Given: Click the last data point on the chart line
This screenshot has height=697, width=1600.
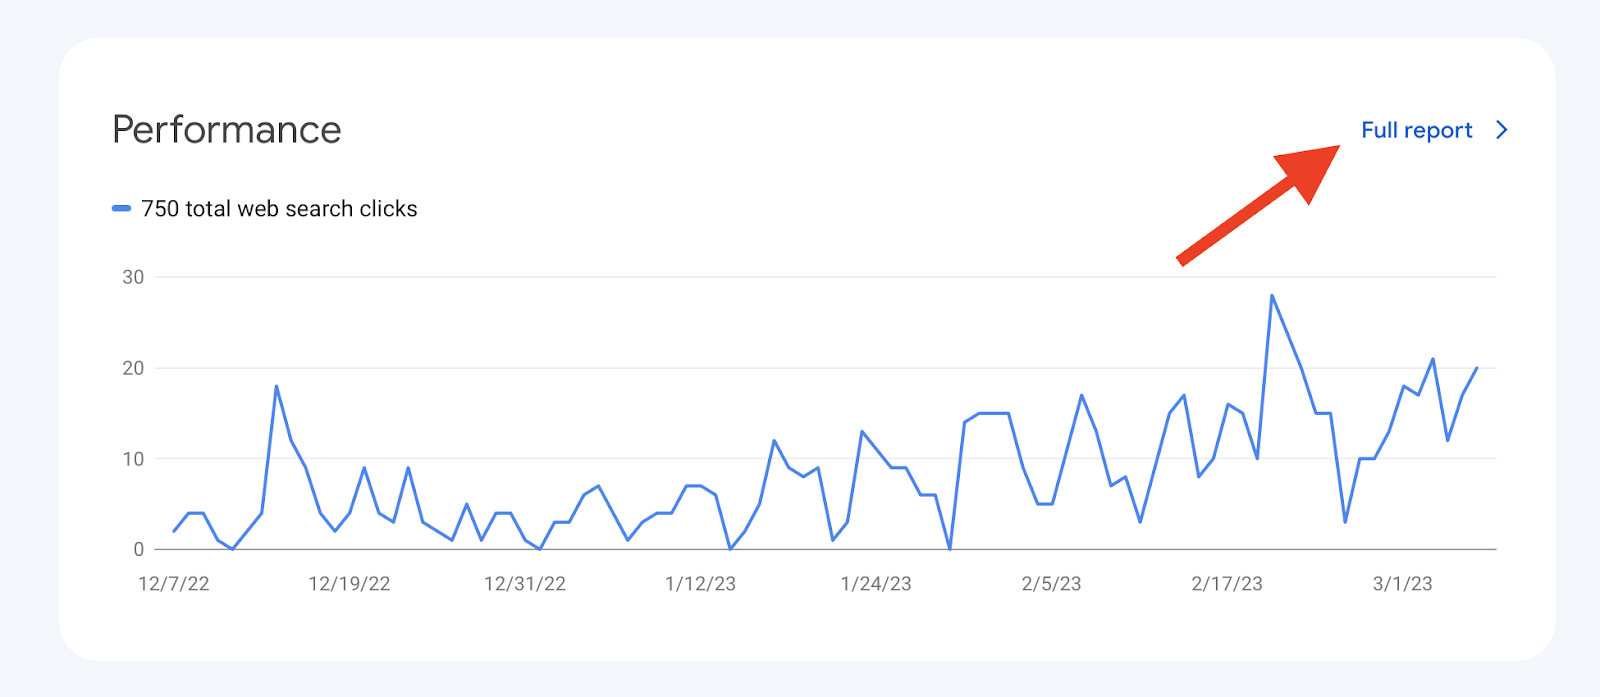Looking at the screenshot, I should tap(1476, 368).
